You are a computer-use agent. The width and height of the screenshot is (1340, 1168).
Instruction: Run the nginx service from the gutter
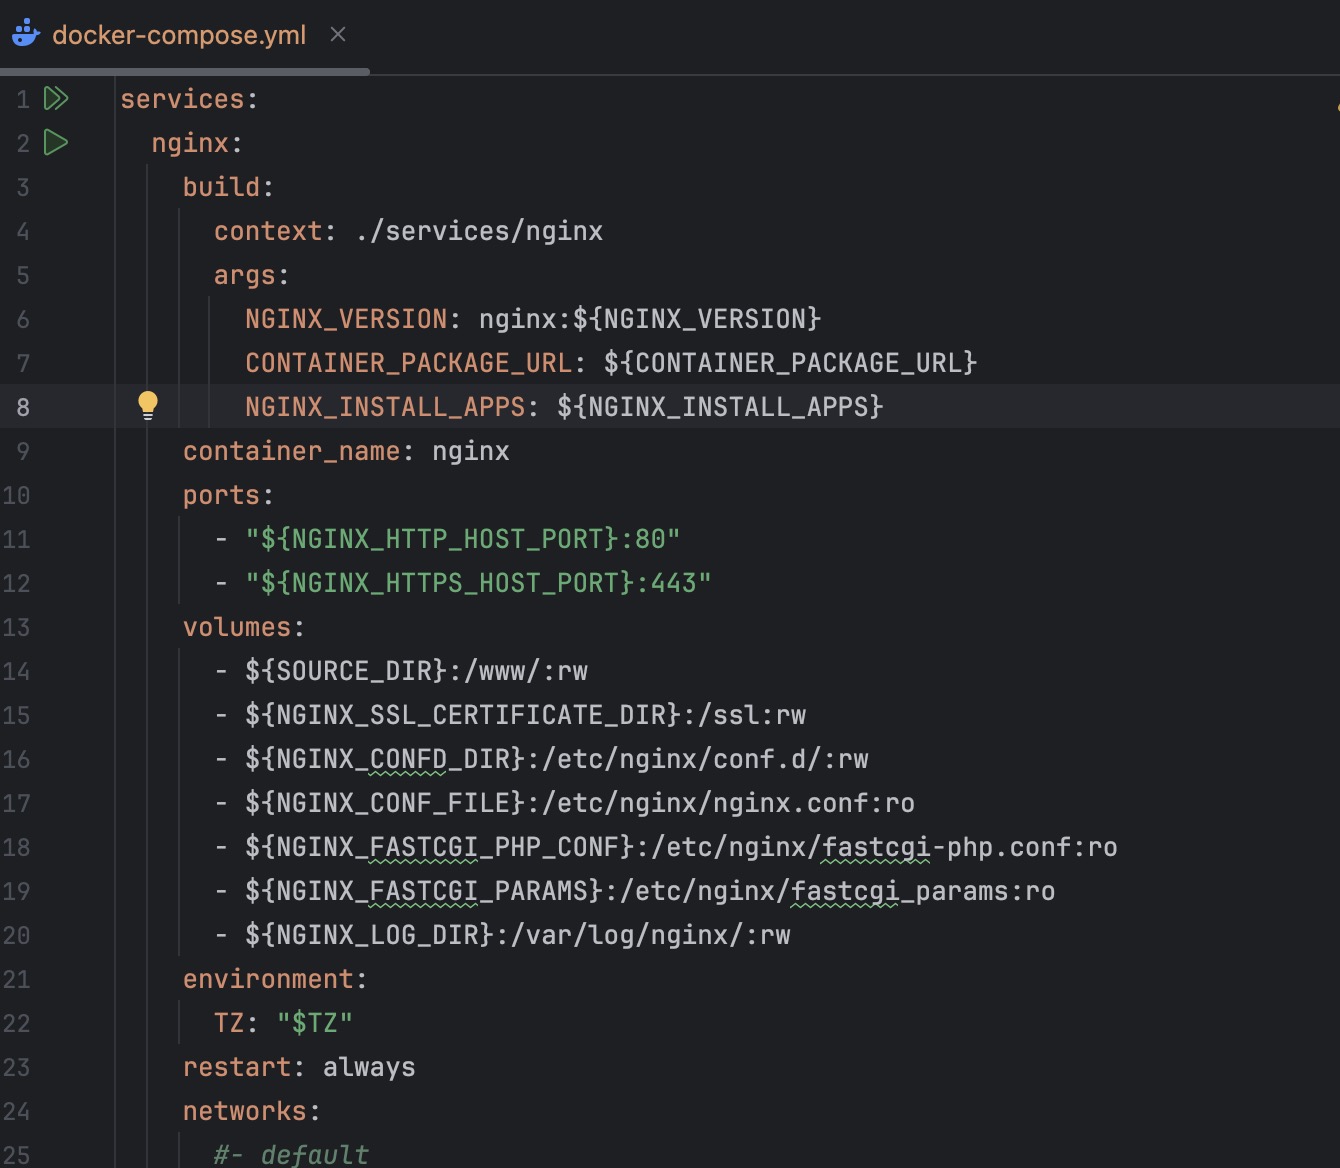56,143
